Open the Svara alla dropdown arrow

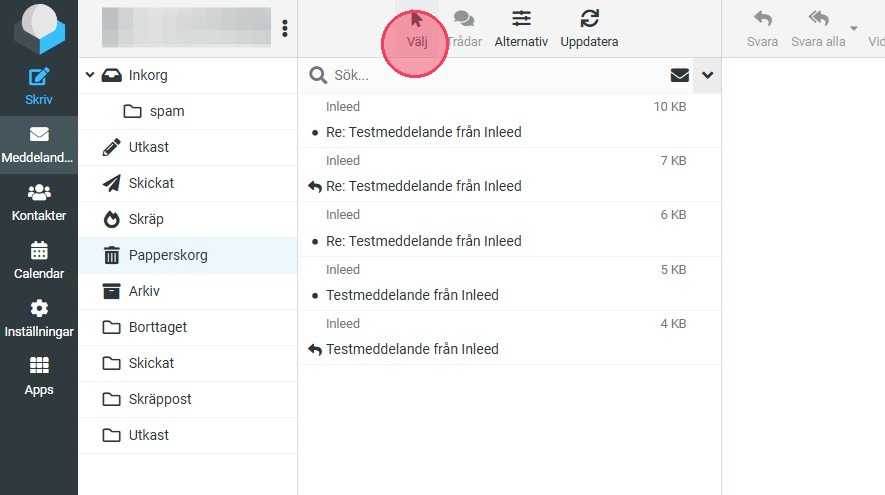click(853, 28)
